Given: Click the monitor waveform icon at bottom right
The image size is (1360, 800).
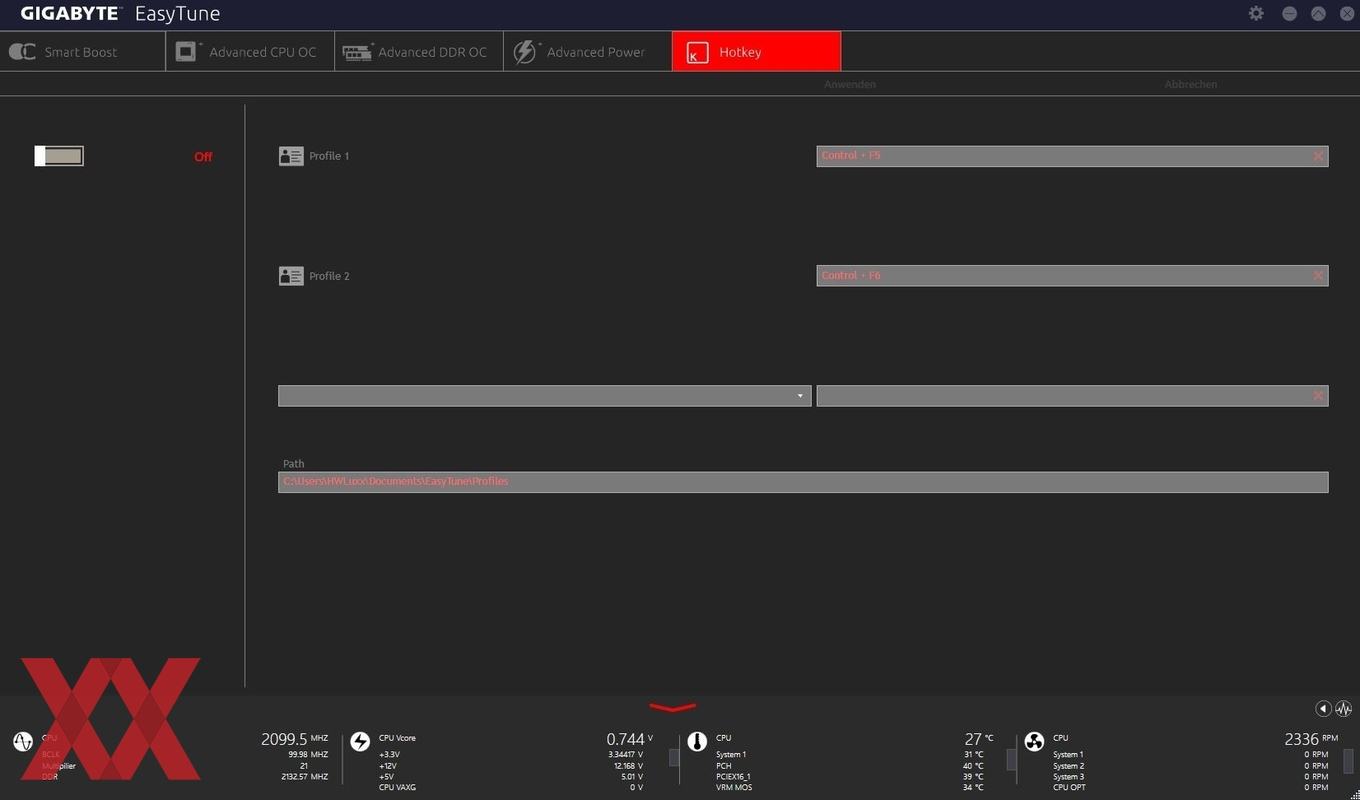Looking at the screenshot, I should tap(1343, 708).
